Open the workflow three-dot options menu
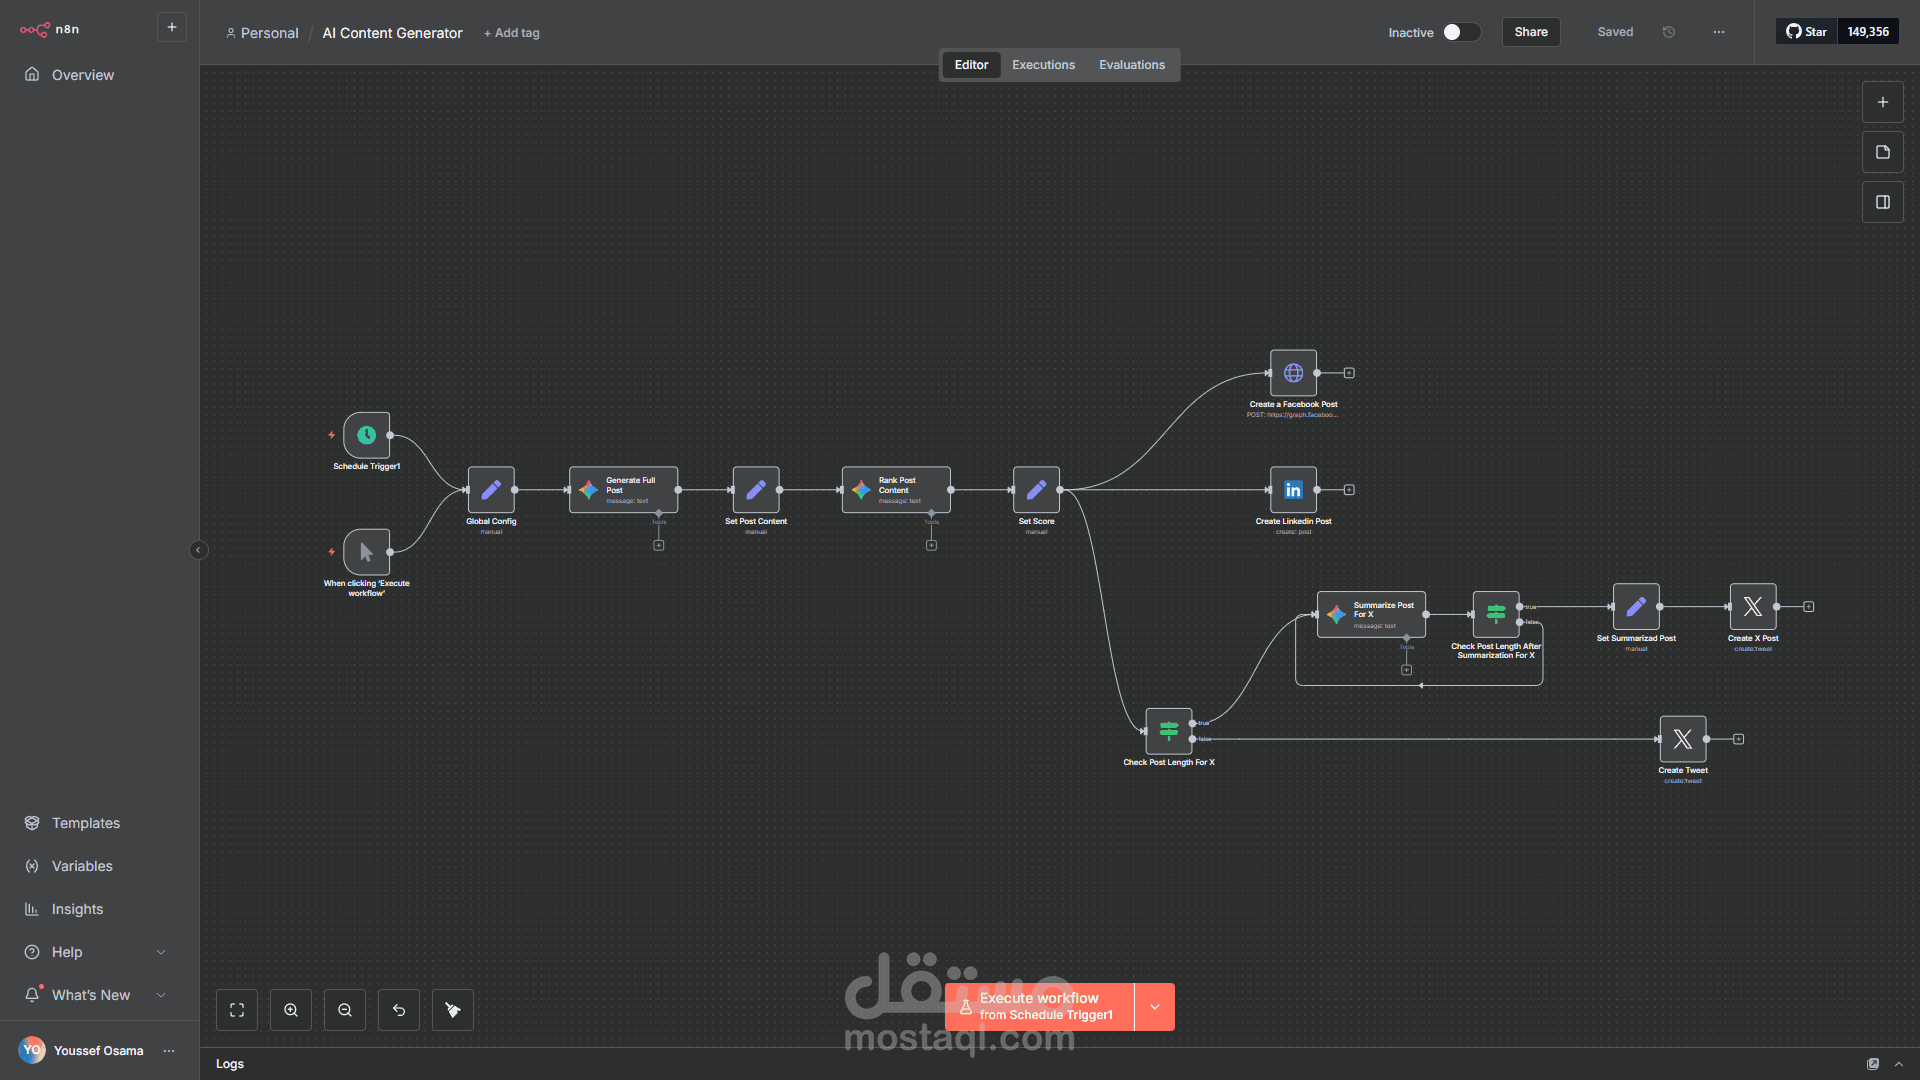The height and width of the screenshot is (1080, 1920). click(1719, 32)
